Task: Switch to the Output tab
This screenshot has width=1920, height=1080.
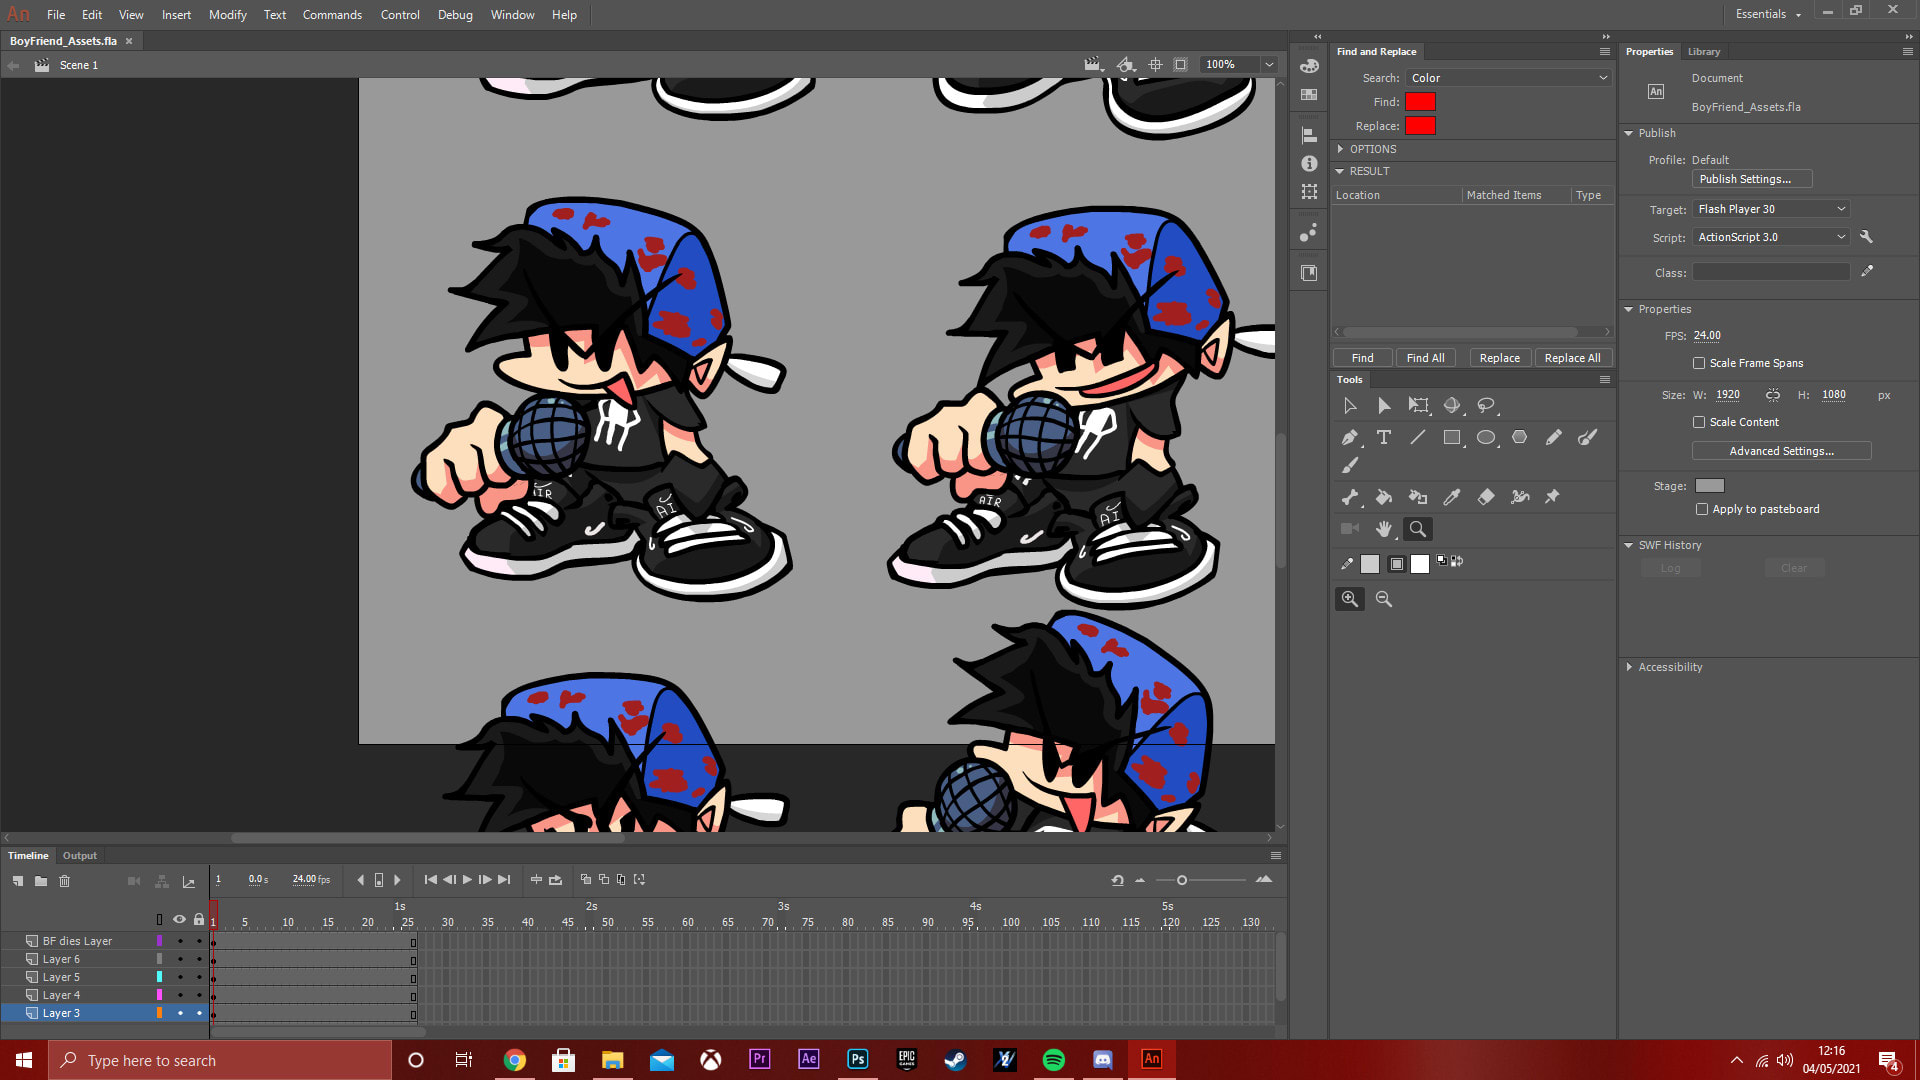Action: [80, 855]
